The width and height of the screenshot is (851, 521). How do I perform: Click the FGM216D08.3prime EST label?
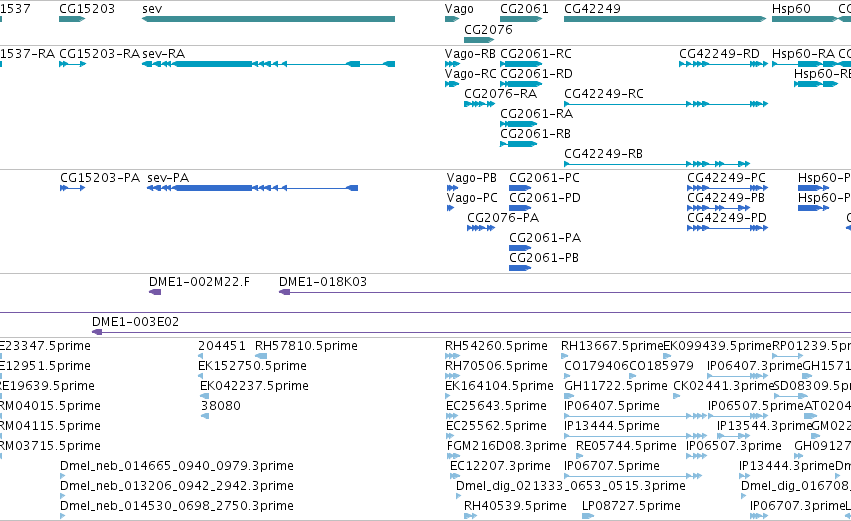(x=507, y=447)
